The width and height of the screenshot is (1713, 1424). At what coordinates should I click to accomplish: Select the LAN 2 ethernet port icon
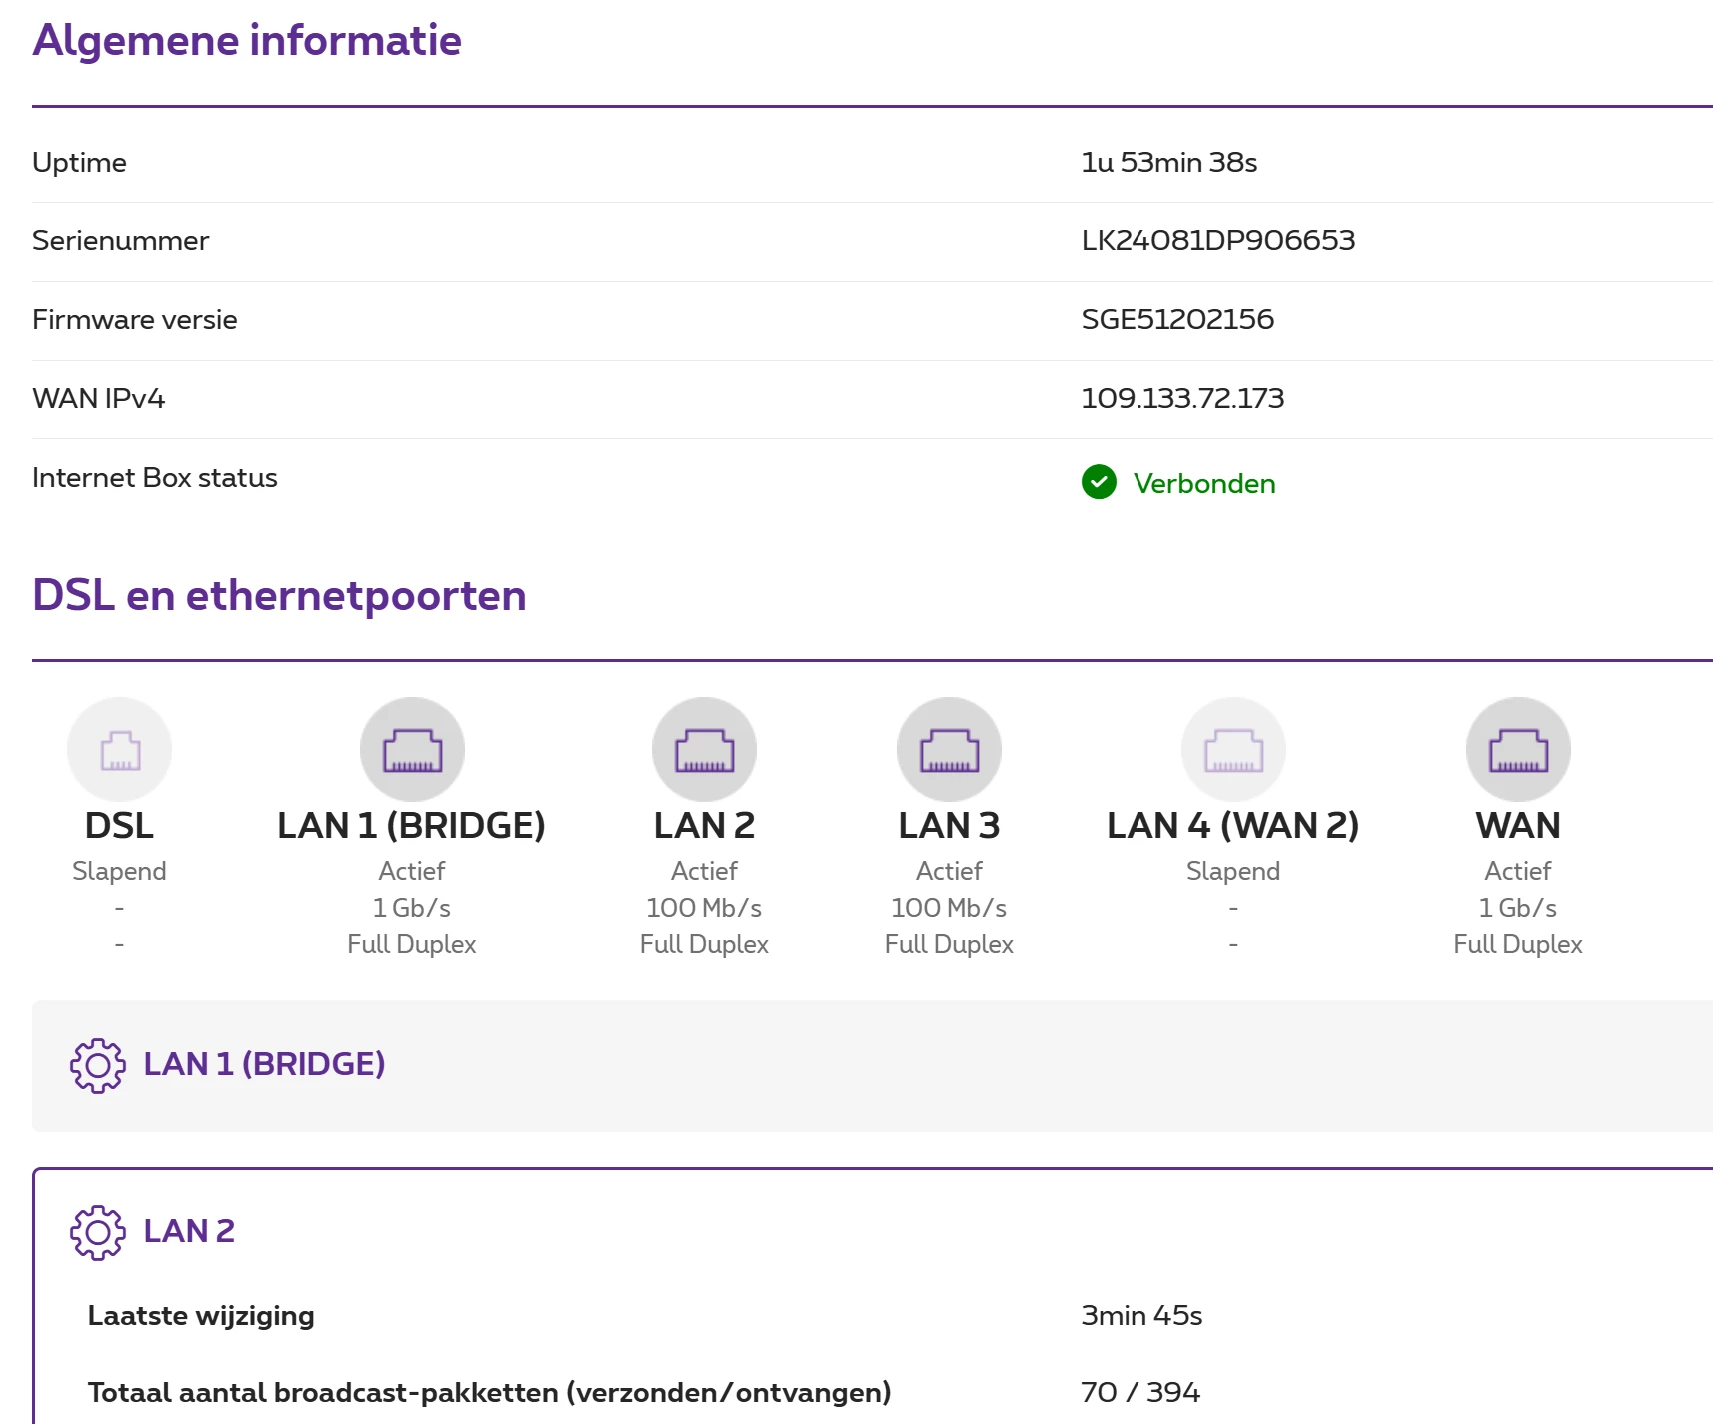704,749
